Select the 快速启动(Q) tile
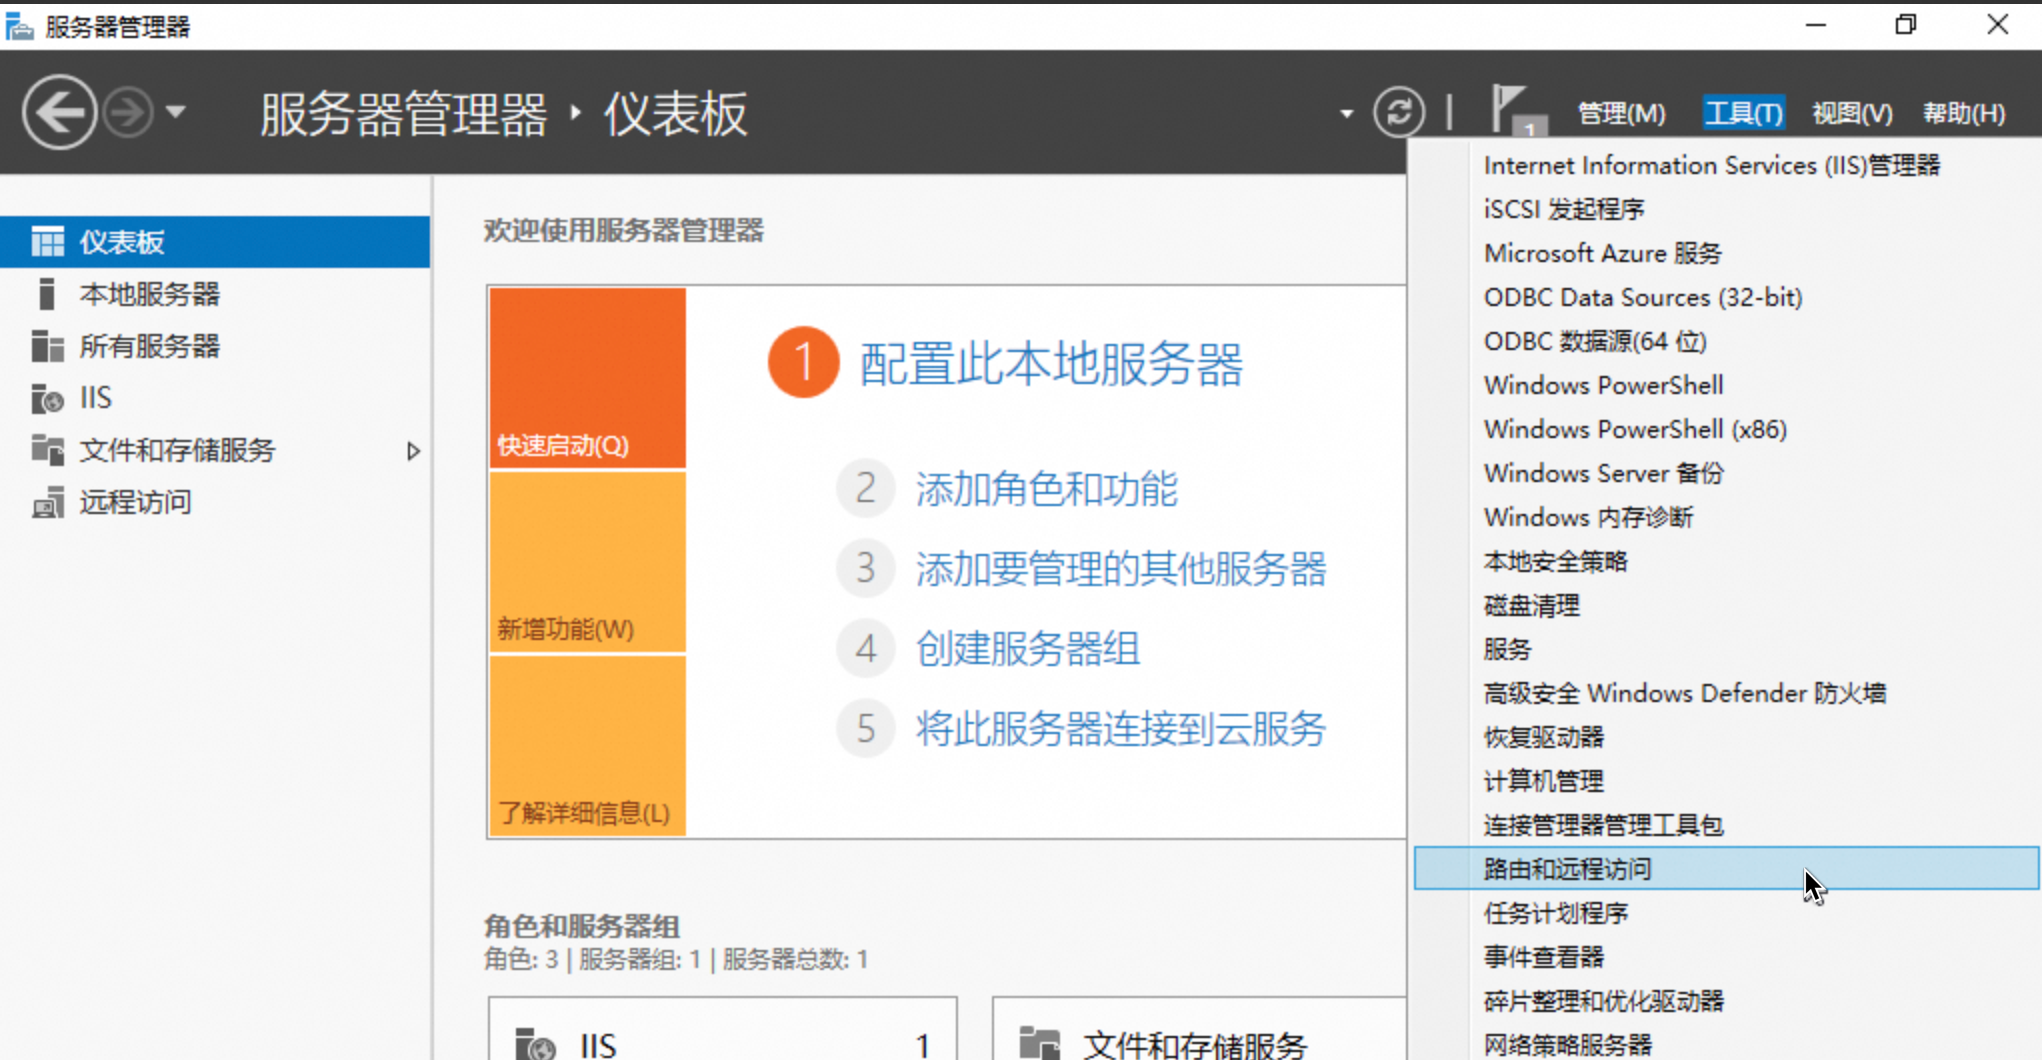 (588, 378)
